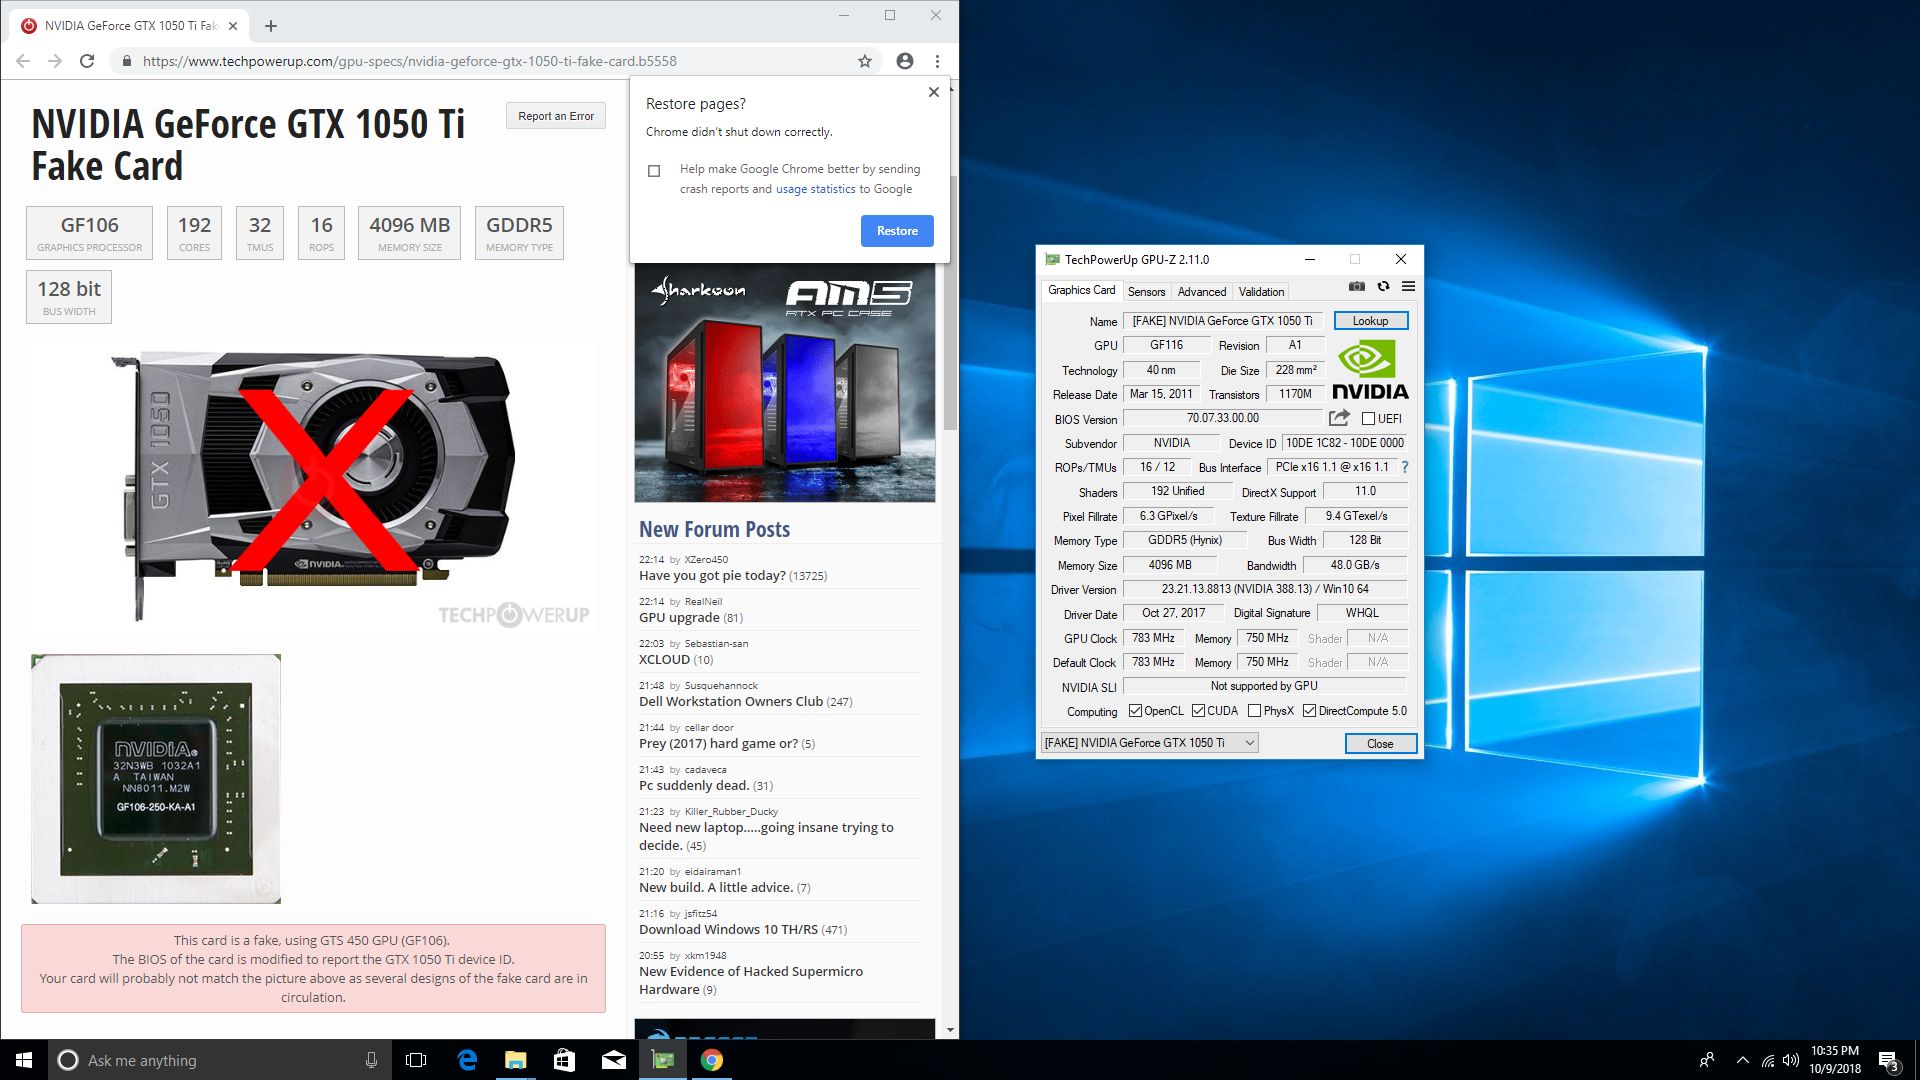This screenshot has height=1080, width=1920.
Task: Click GPU-Z icon on taskbar
Action: tap(663, 1060)
